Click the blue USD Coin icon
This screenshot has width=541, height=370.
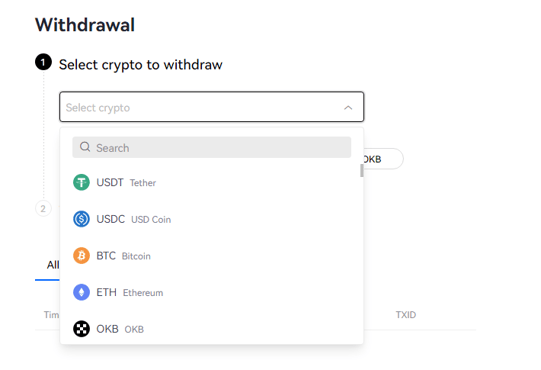coord(81,219)
